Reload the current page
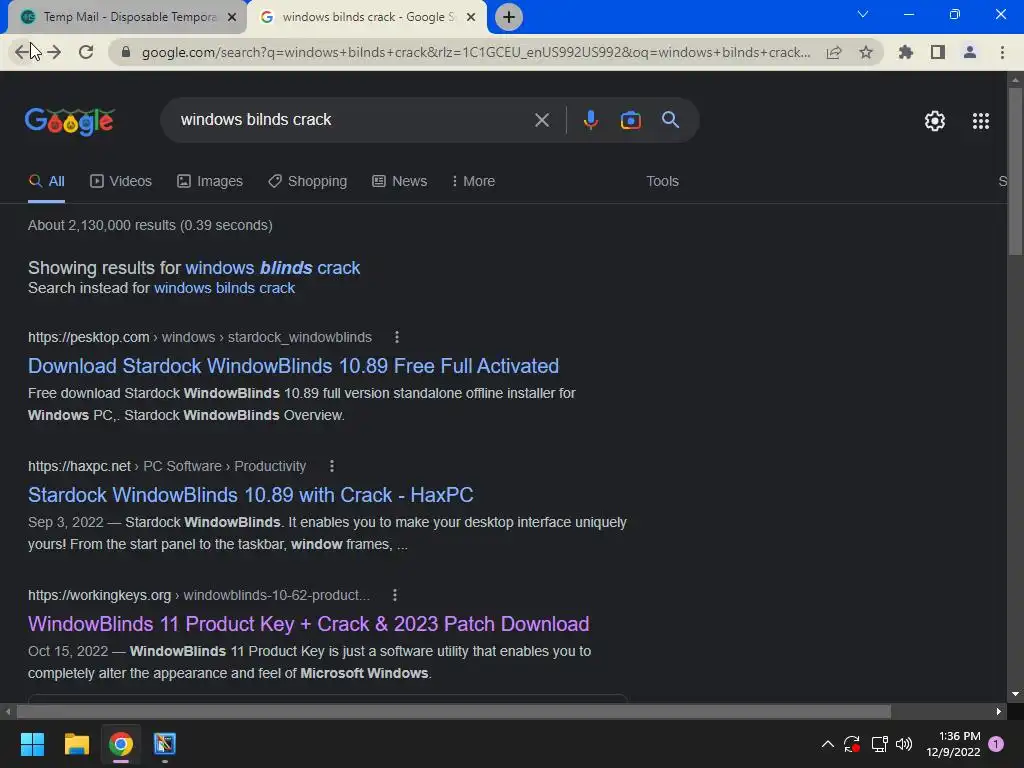Viewport: 1024px width, 768px height. point(86,52)
